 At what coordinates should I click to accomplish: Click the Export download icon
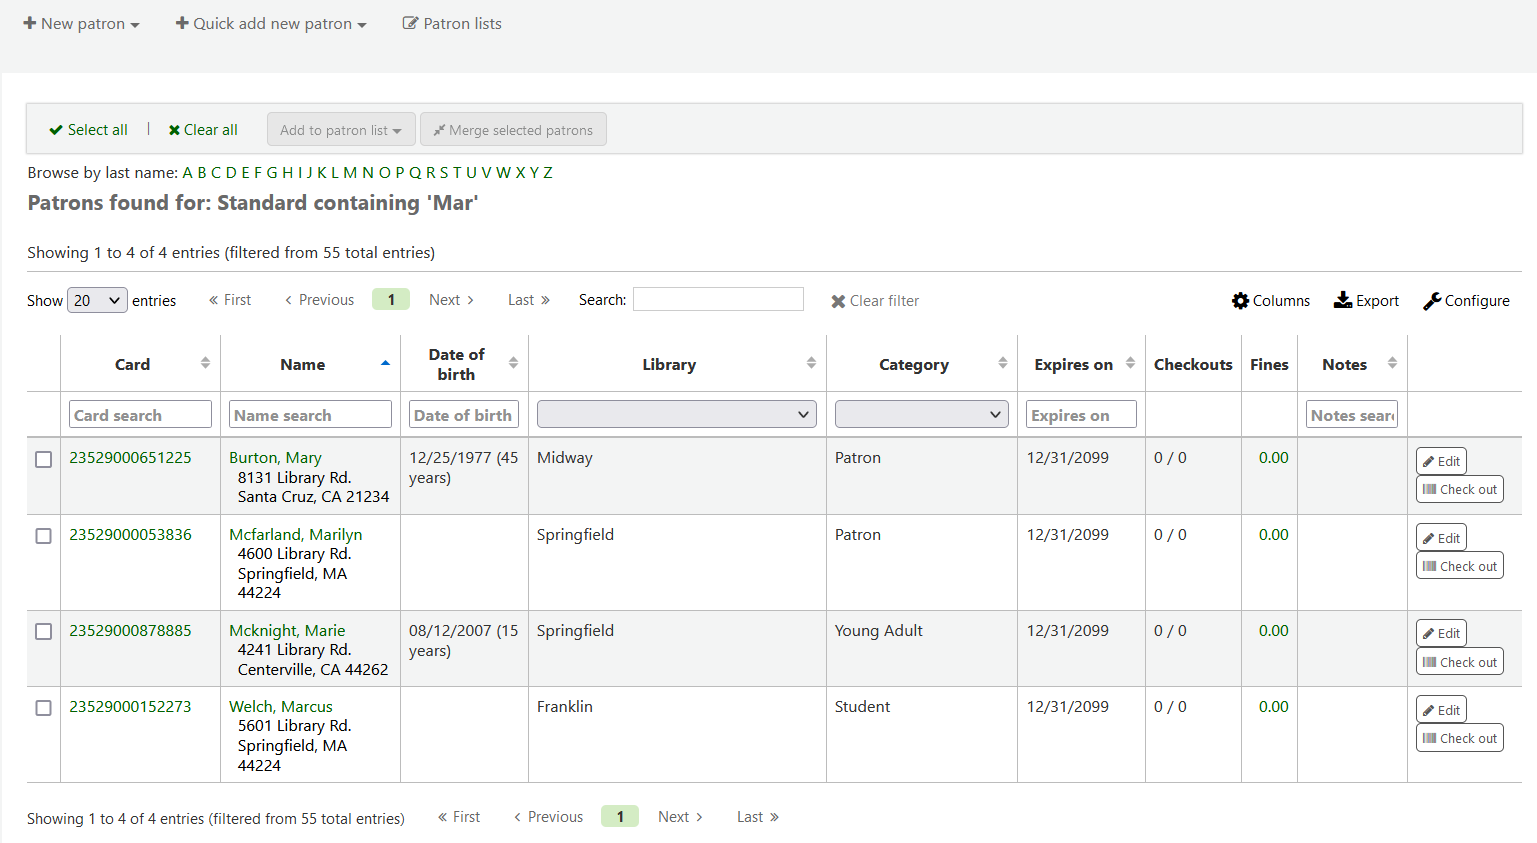(1343, 300)
